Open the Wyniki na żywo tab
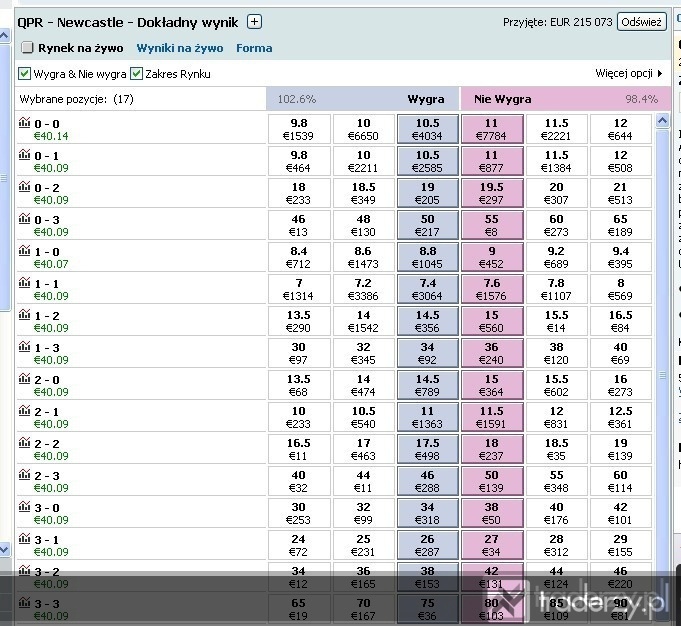Screen dimensions: 681x626 tap(180, 48)
